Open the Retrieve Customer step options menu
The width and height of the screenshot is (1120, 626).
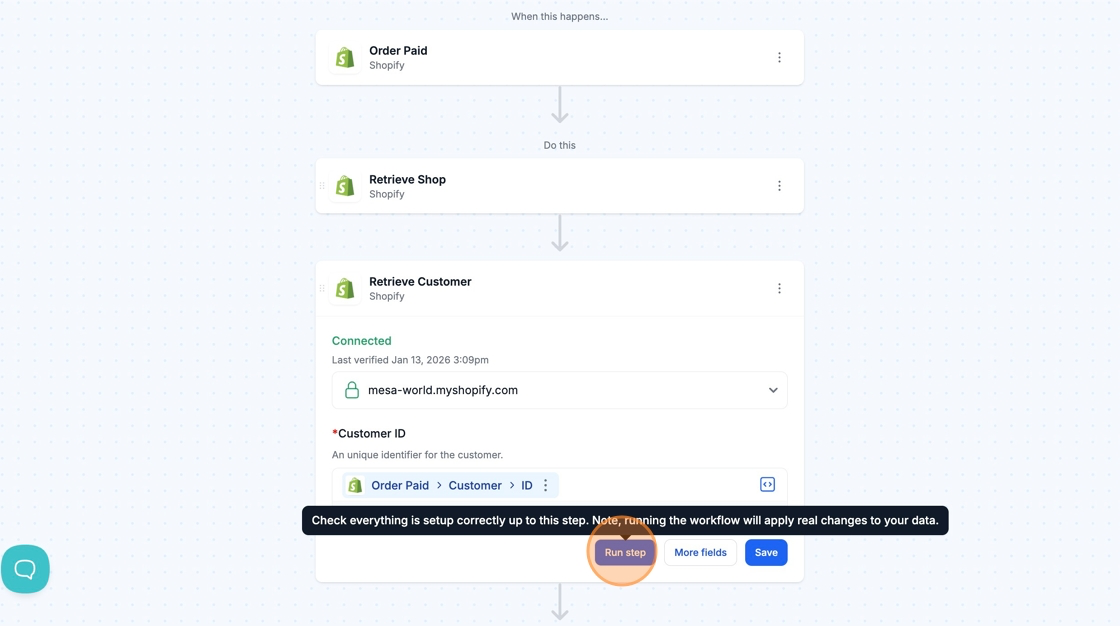pyautogui.click(x=779, y=289)
